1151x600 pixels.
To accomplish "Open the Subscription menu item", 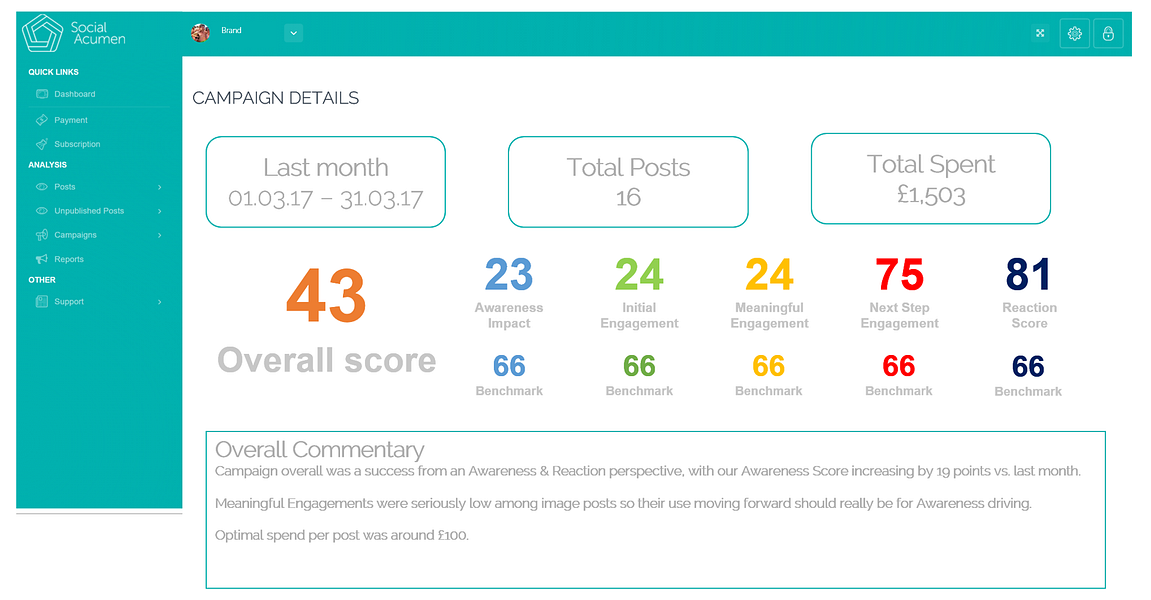I will click(77, 144).
